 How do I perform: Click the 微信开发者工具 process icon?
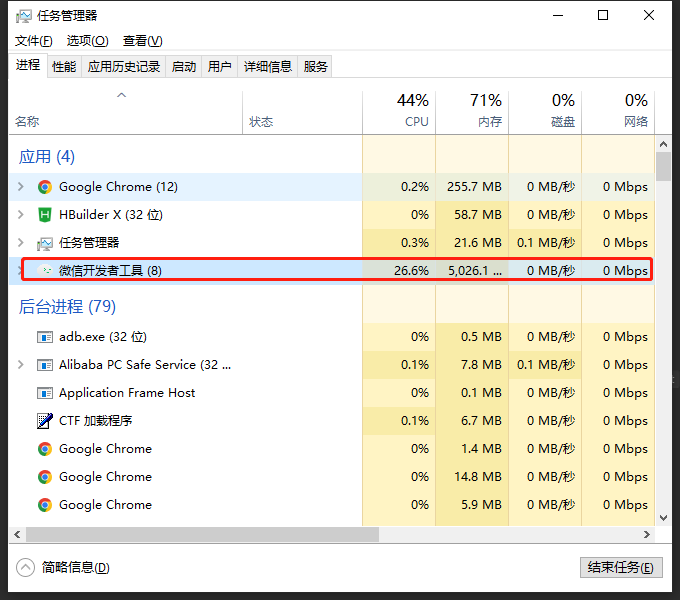pyautogui.click(x=45, y=271)
